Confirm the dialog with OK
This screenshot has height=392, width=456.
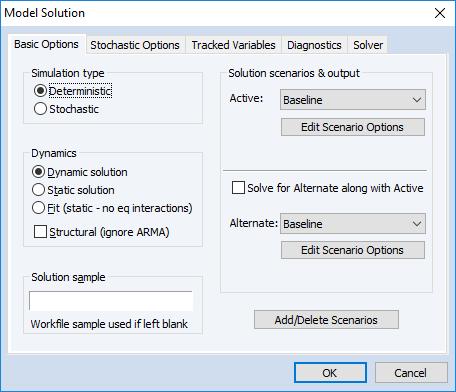pos(330,373)
